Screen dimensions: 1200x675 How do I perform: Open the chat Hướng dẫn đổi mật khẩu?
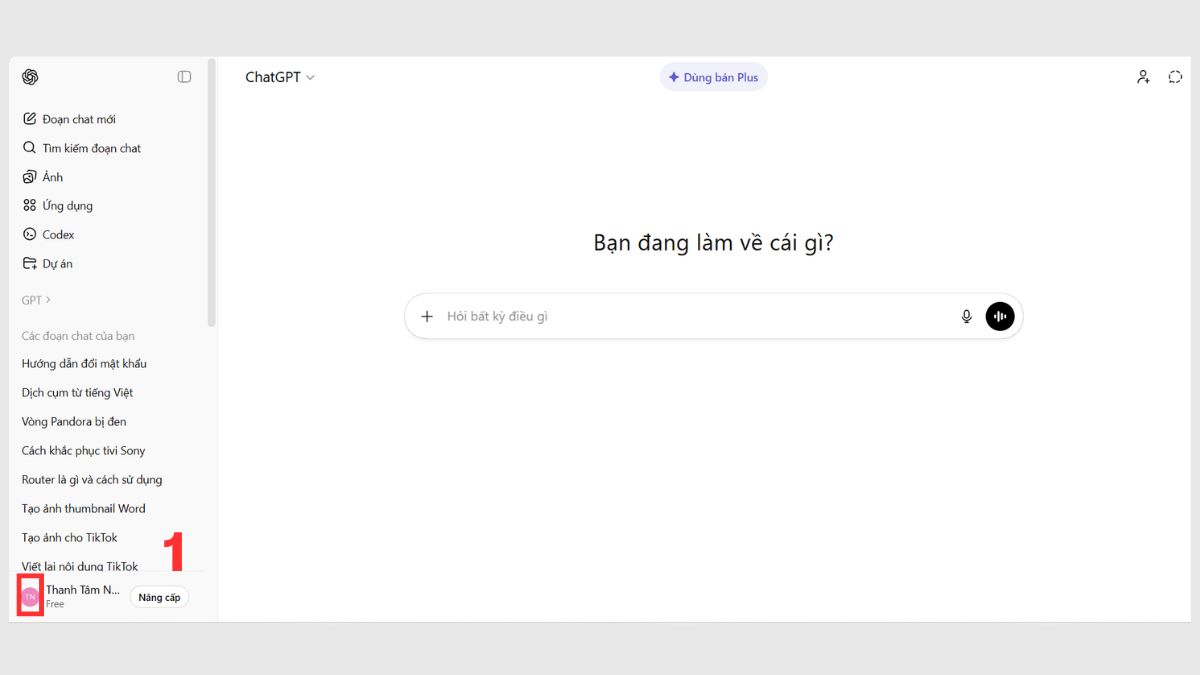coord(84,364)
